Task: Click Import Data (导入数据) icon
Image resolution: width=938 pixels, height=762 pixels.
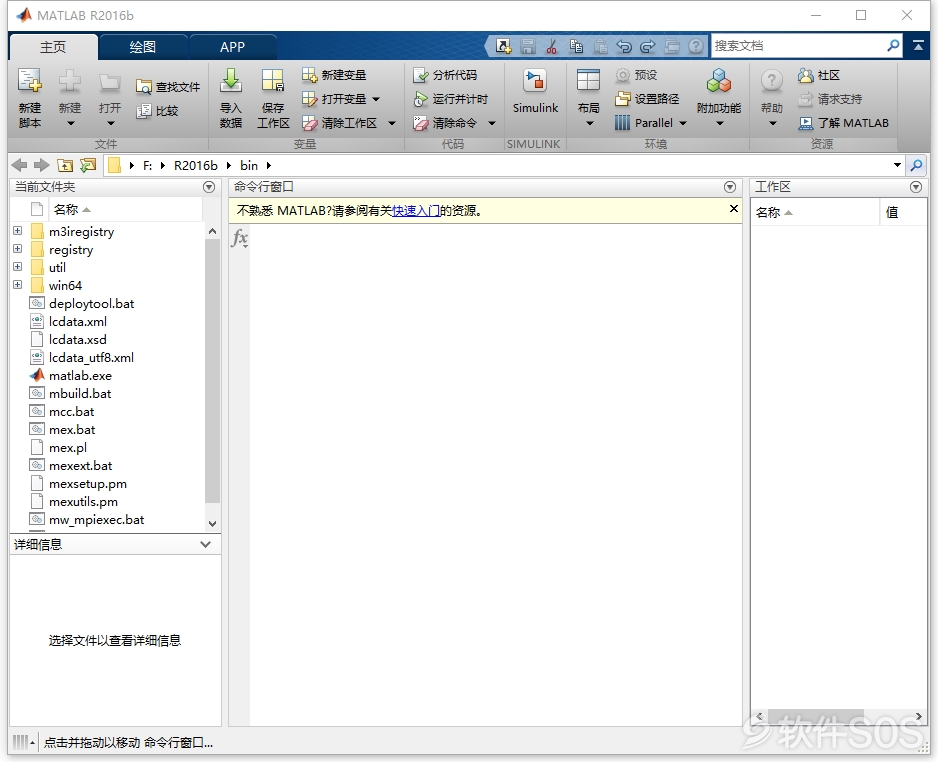Action: (231, 81)
